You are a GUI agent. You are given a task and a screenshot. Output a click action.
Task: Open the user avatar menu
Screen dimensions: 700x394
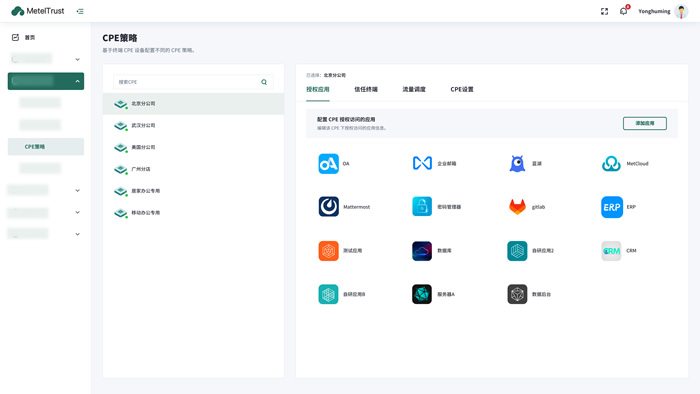681,11
